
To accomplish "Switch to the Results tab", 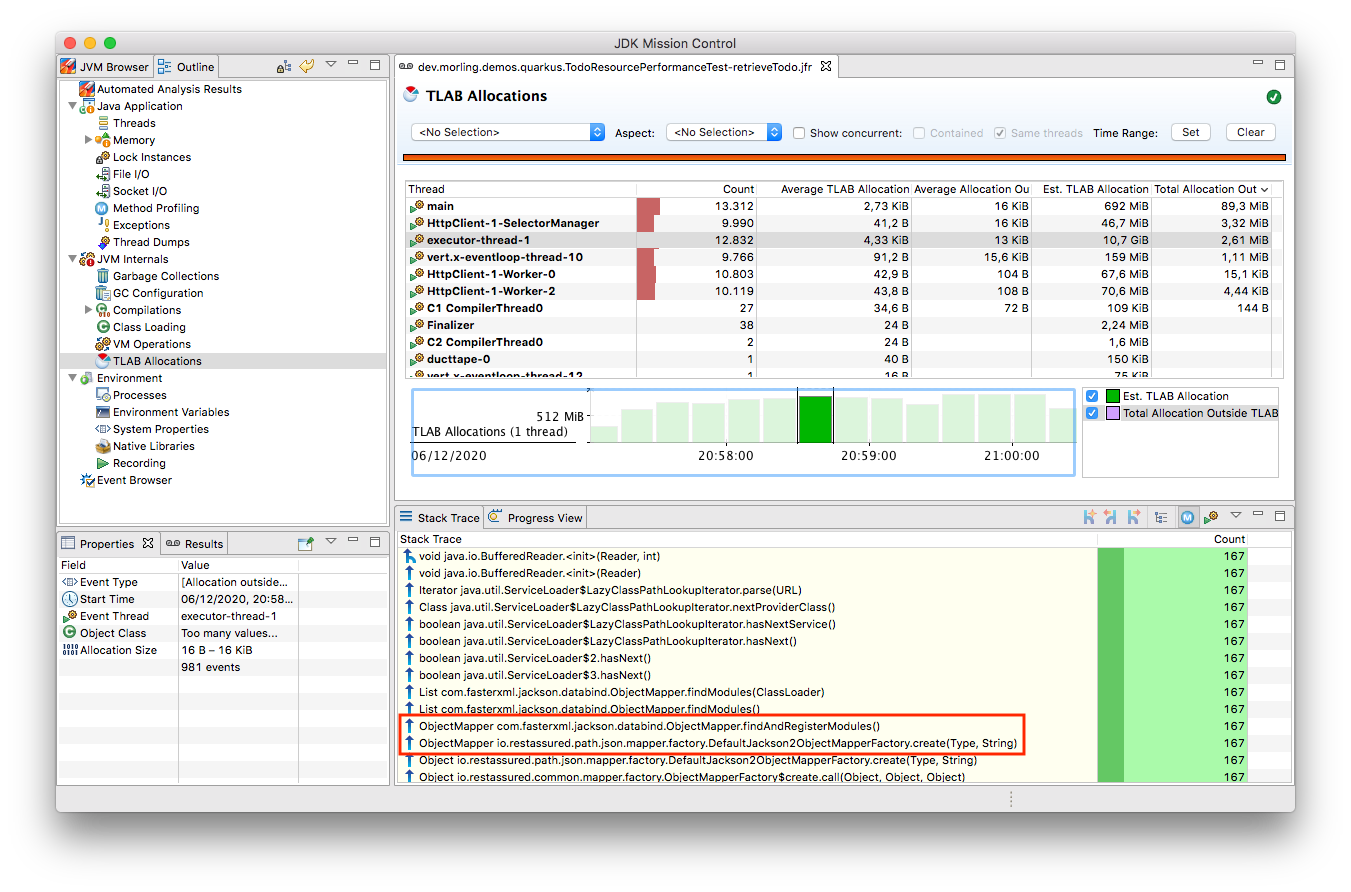I will pos(195,544).
